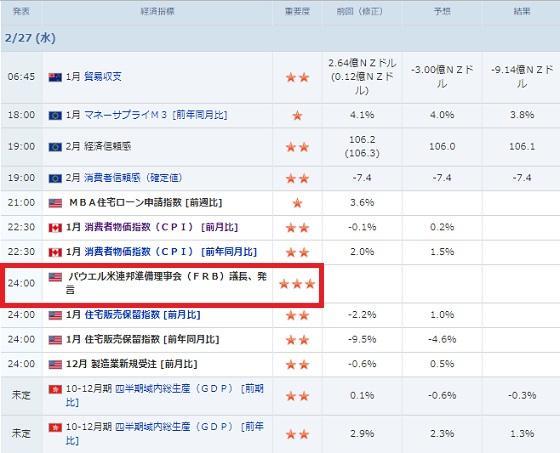Open the マネーサプライM3 前年同月比 link

coord(155,115)
